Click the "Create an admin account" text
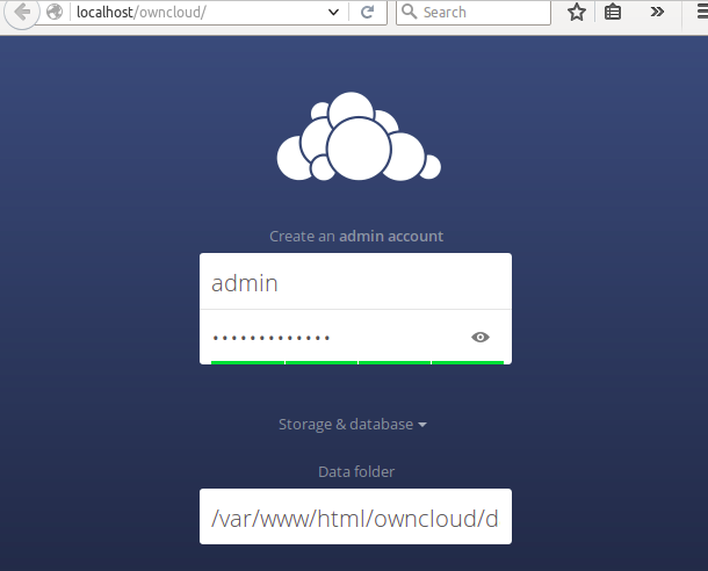 click(x=356, y=236)
